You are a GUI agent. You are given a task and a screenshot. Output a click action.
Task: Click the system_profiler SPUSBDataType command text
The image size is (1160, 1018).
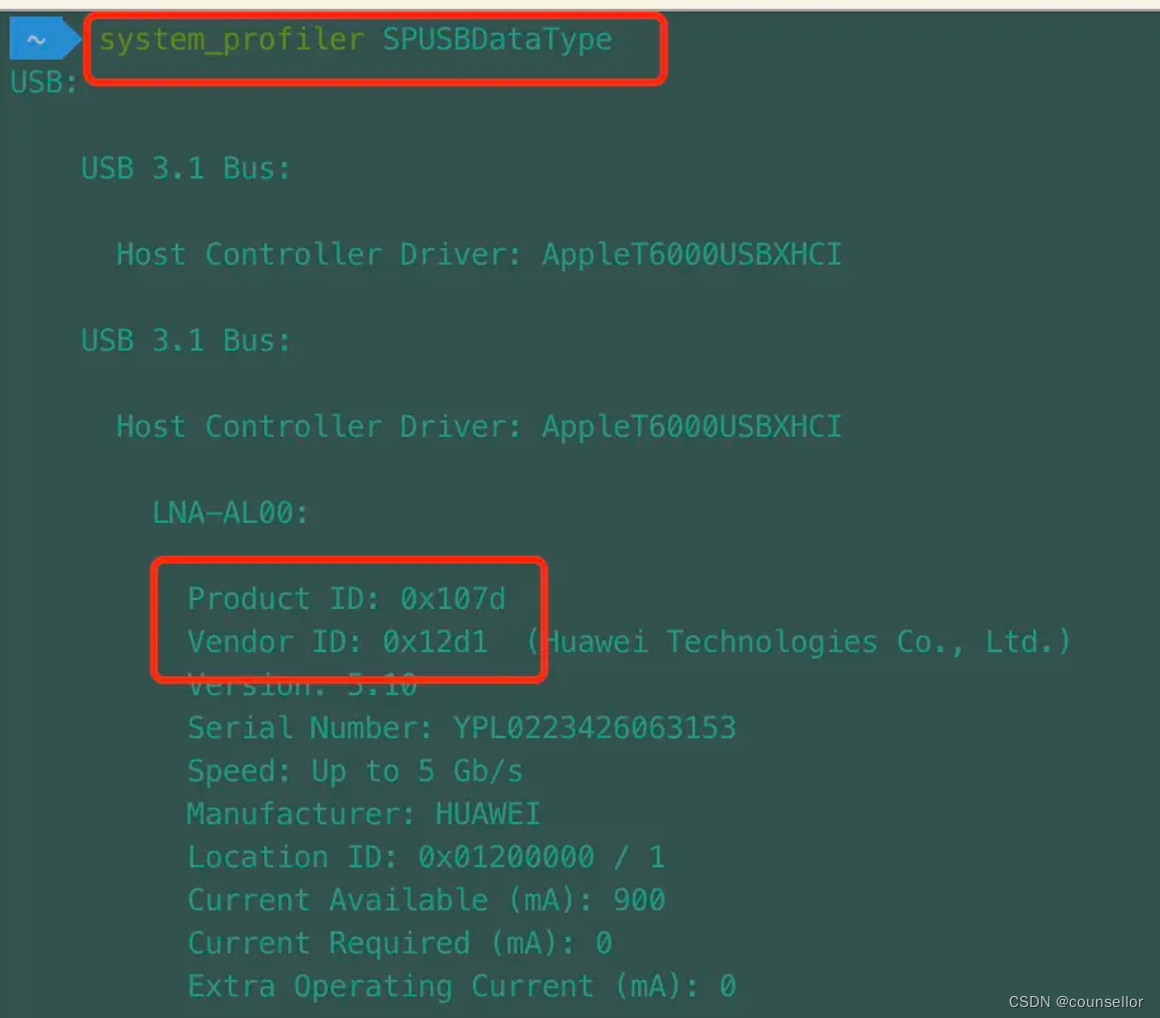pos(356,40)
